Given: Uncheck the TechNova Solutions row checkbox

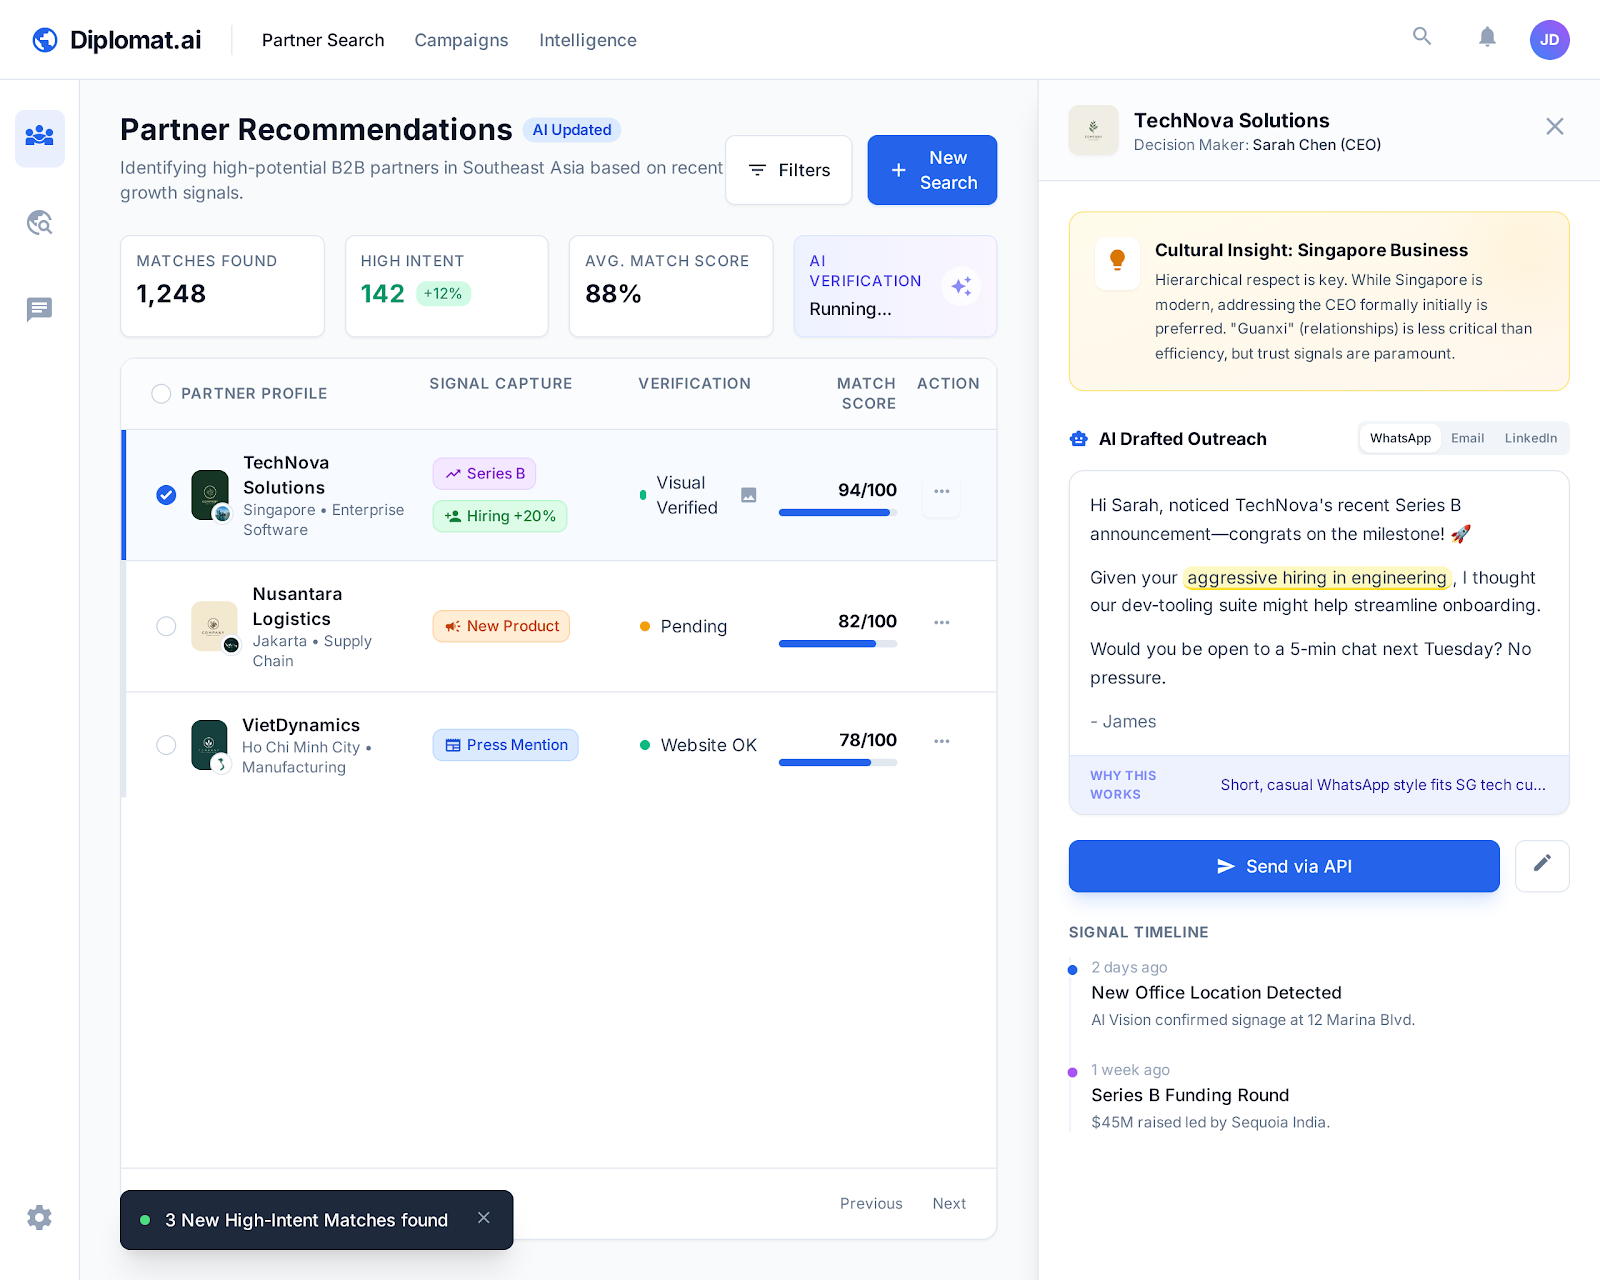Looking at the screenshot, I should [165, 494].
